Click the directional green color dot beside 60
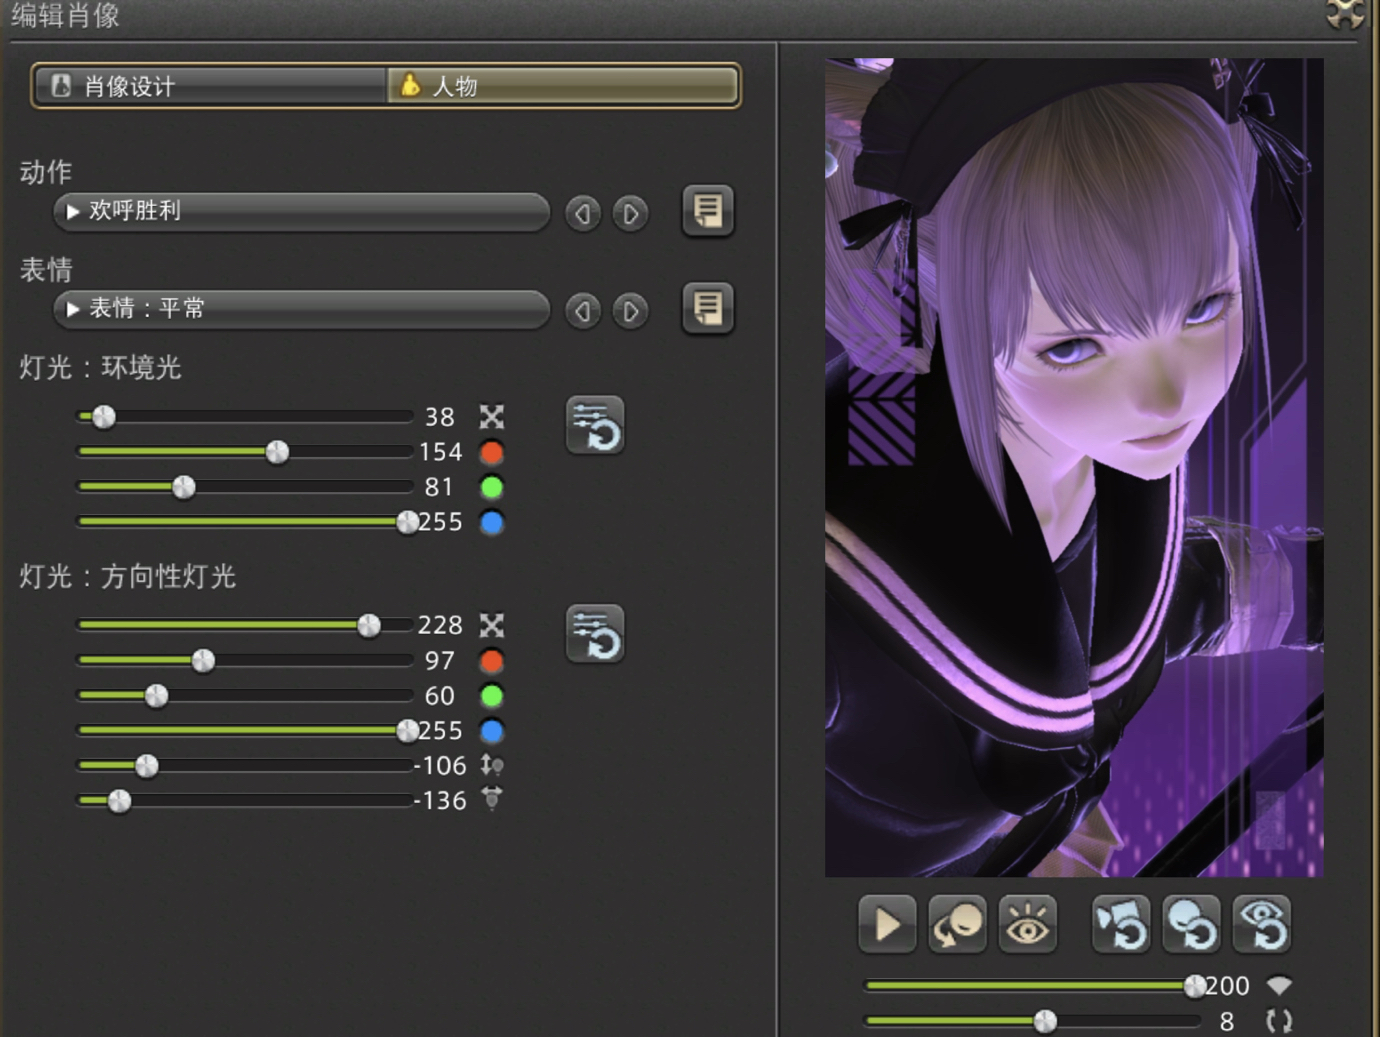The image size is (1380, 1037). coord(491,696)
